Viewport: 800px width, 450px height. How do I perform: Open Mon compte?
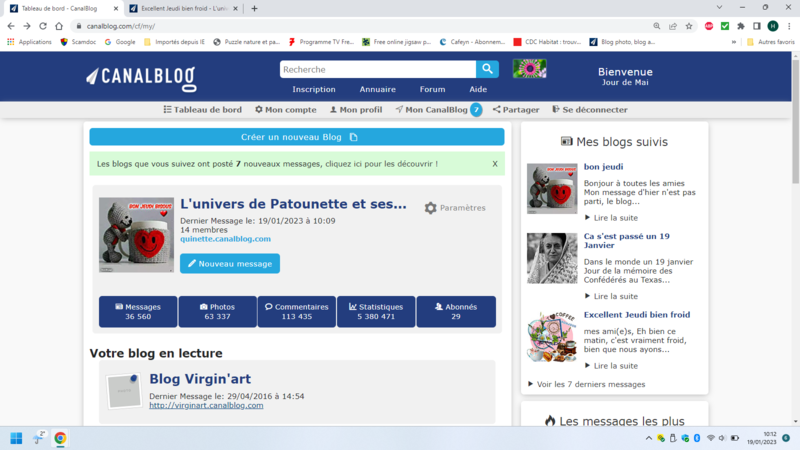[286, 110]
